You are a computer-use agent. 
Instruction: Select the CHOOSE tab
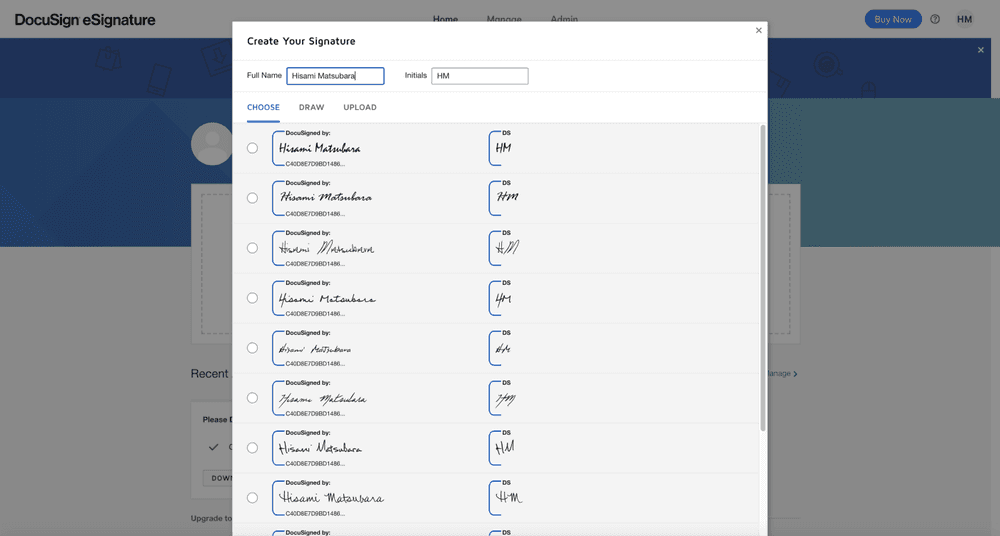pyautogui.click(x=263, y=107)
